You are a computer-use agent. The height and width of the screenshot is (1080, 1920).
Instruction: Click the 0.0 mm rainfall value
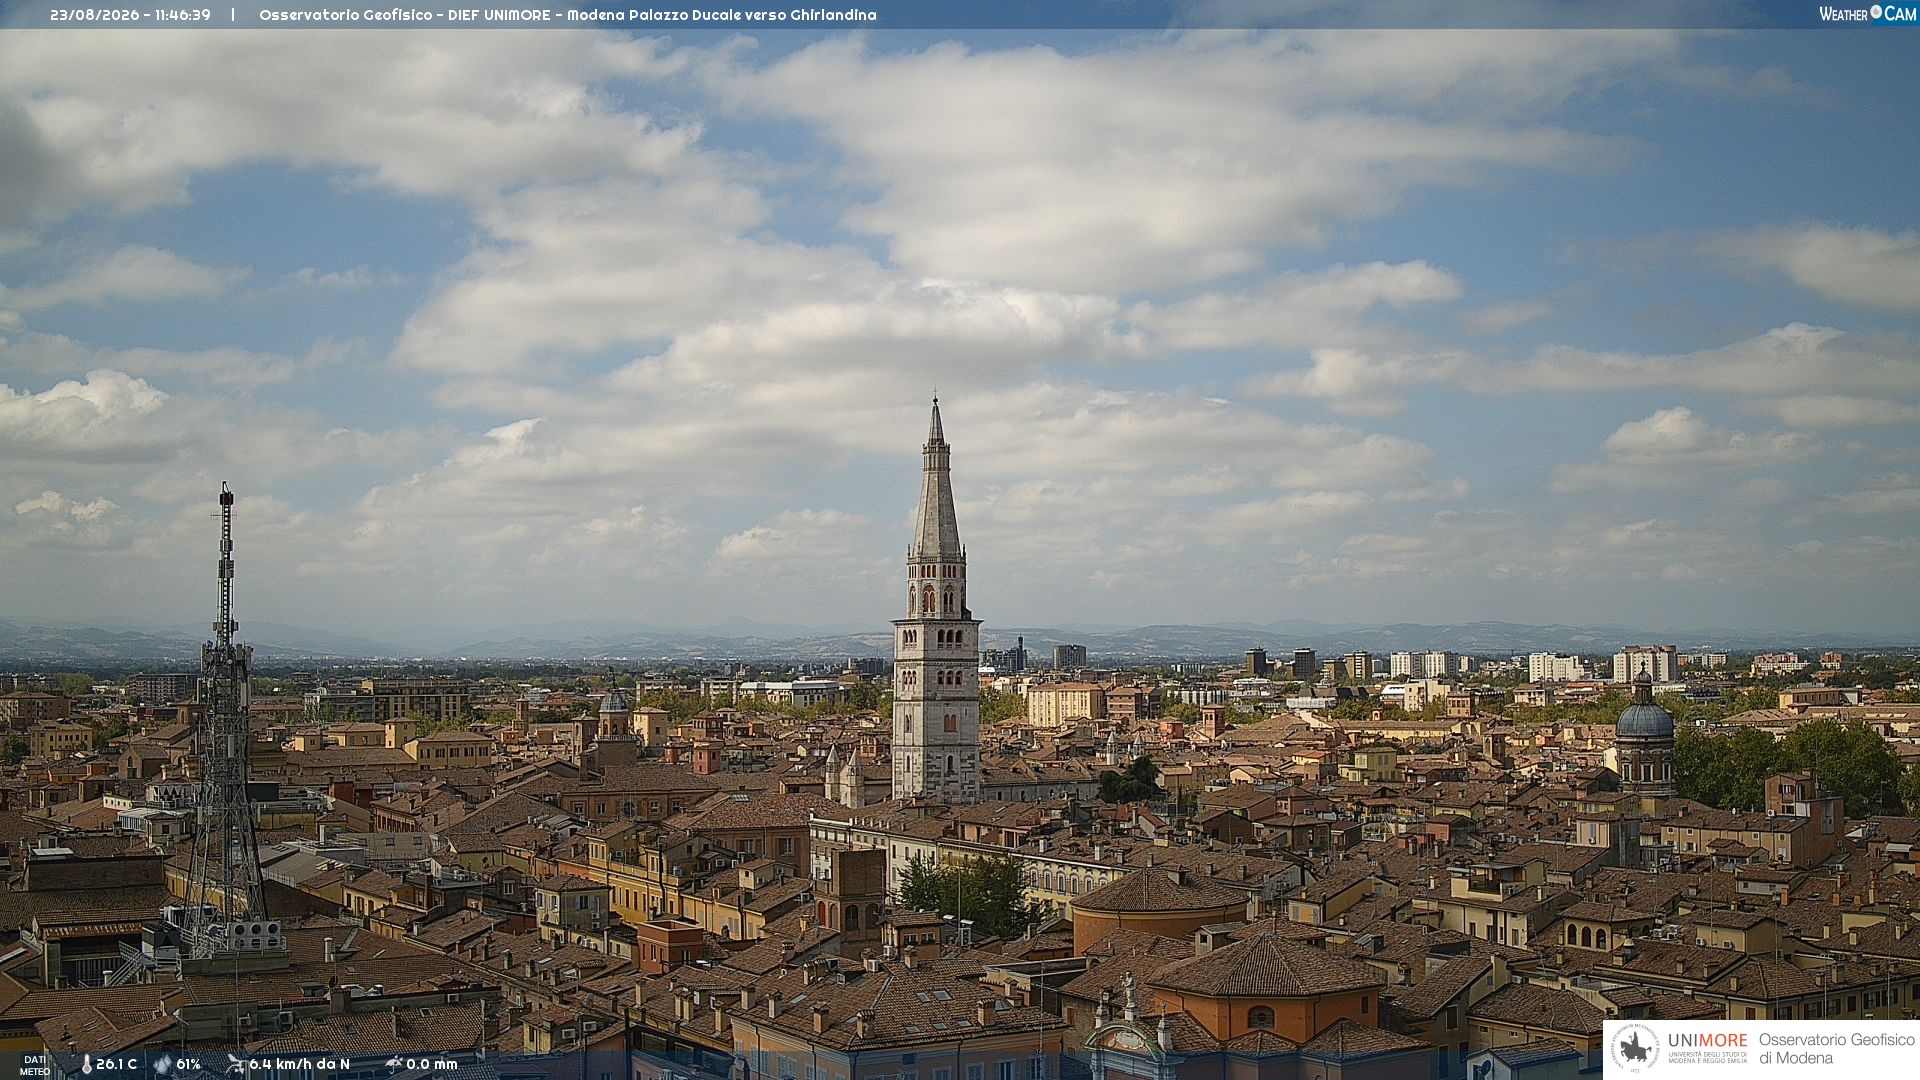[431, 1065]
